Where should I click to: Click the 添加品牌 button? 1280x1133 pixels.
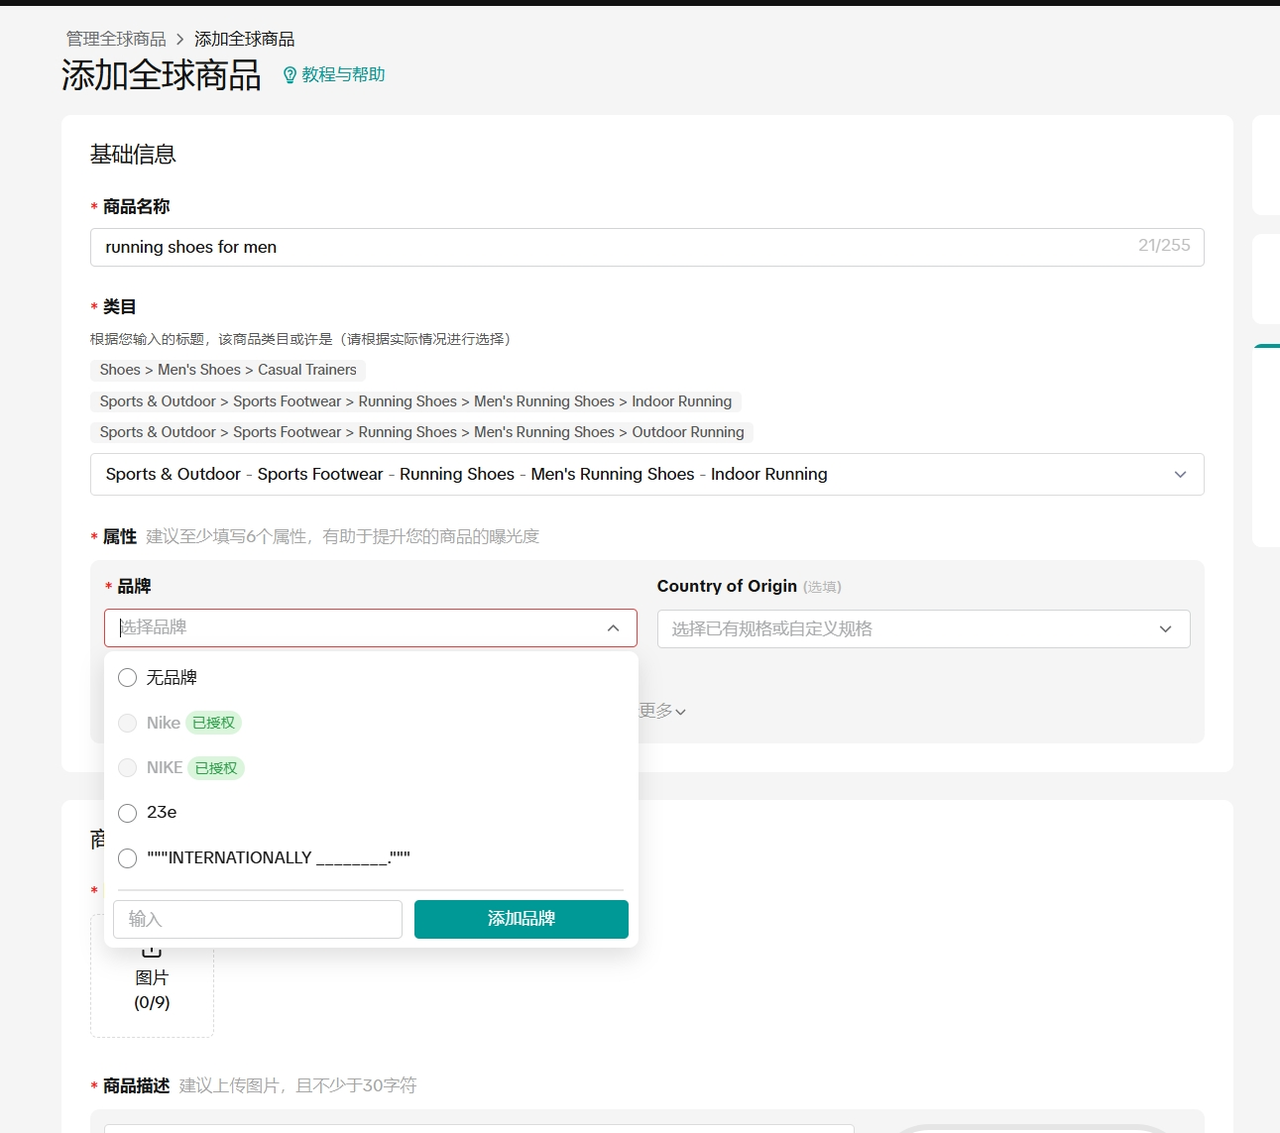pos(521,919)
